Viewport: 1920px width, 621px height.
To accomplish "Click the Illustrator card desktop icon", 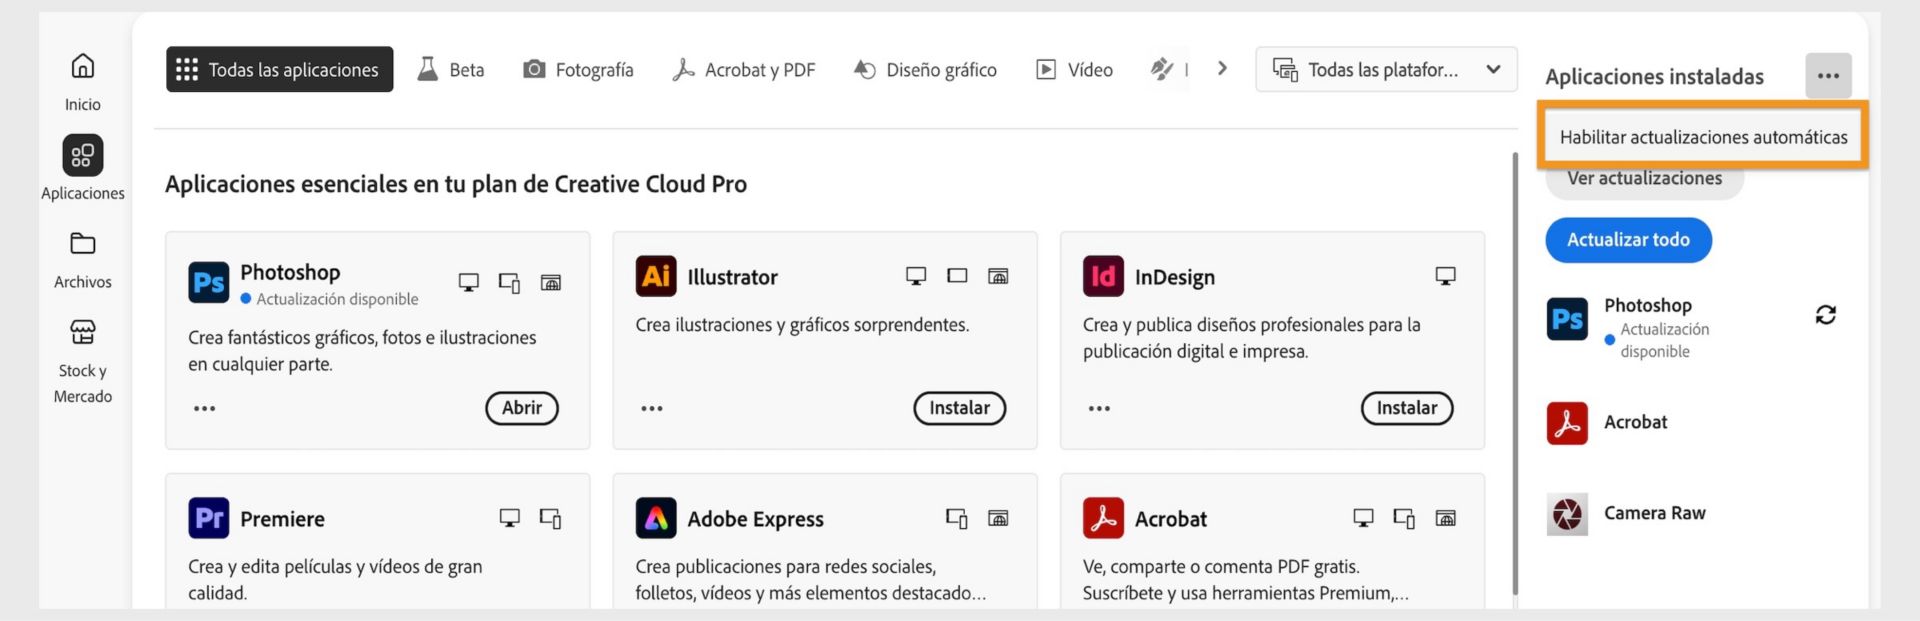I will pos(915,276).
